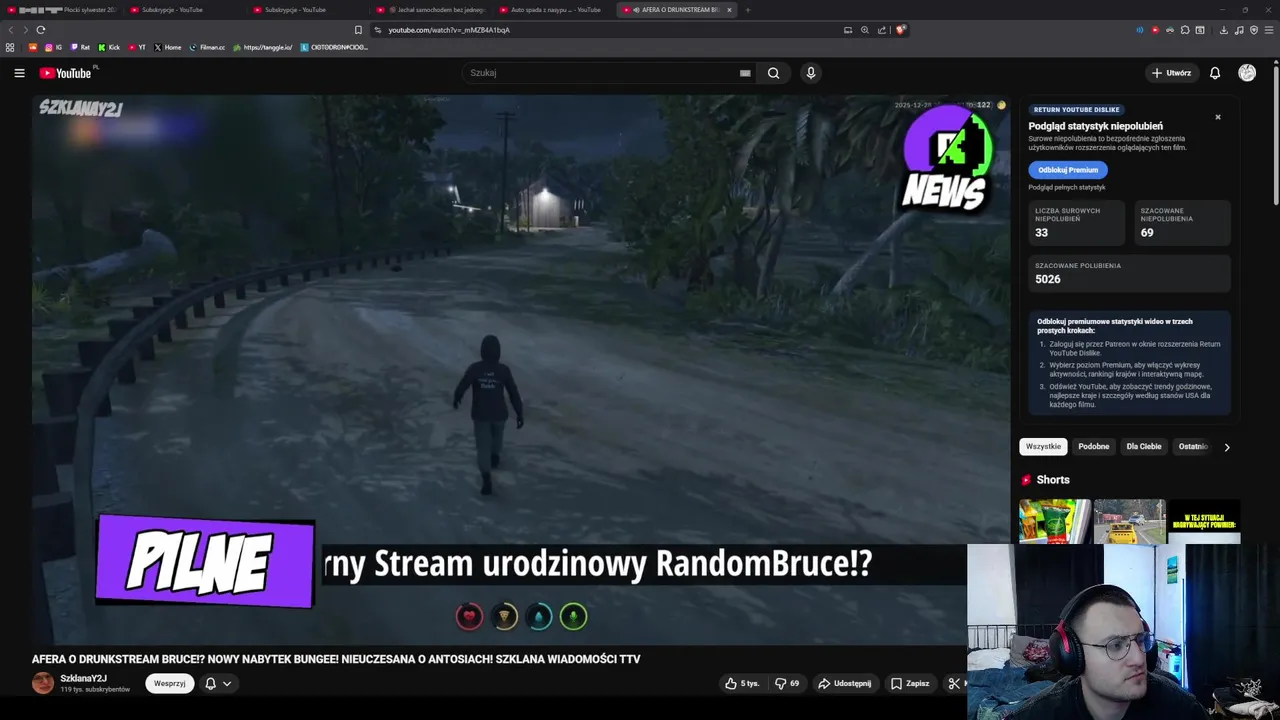This screenshot has width=1280, height=720.
Task: Reload the page
Action: [41, 30]
